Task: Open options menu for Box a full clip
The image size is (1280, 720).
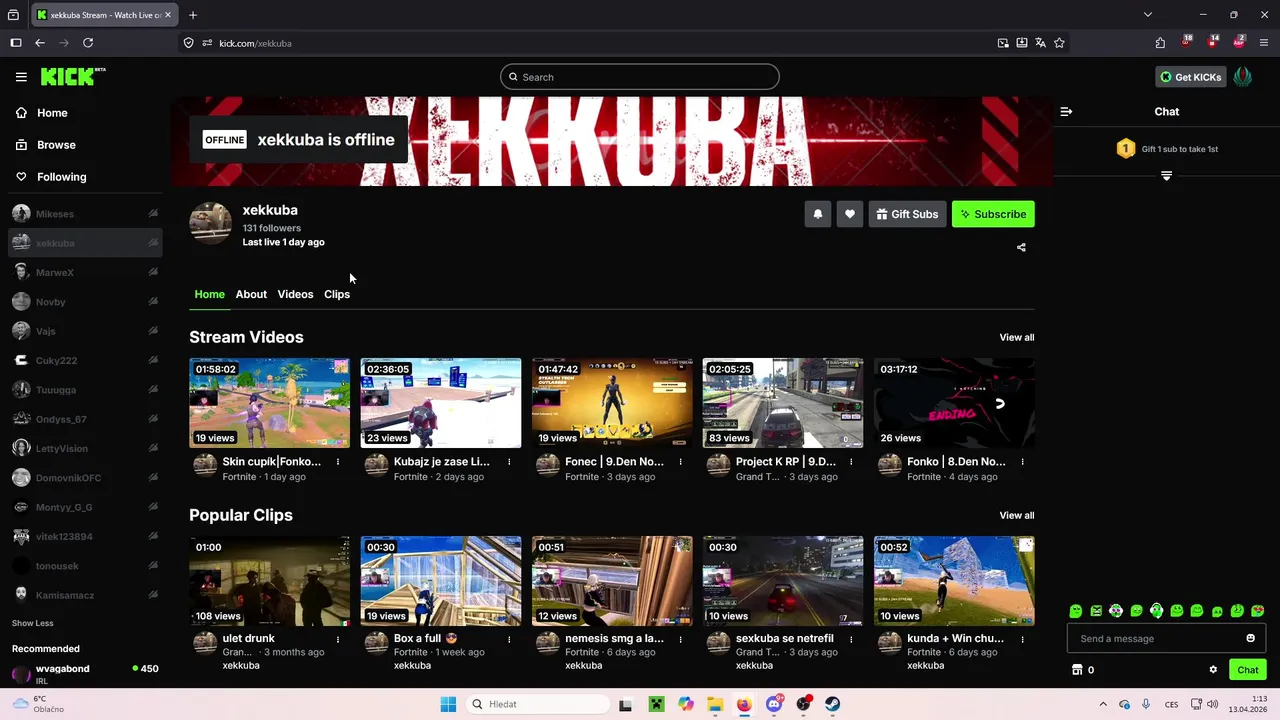Action: coord(509,639)
